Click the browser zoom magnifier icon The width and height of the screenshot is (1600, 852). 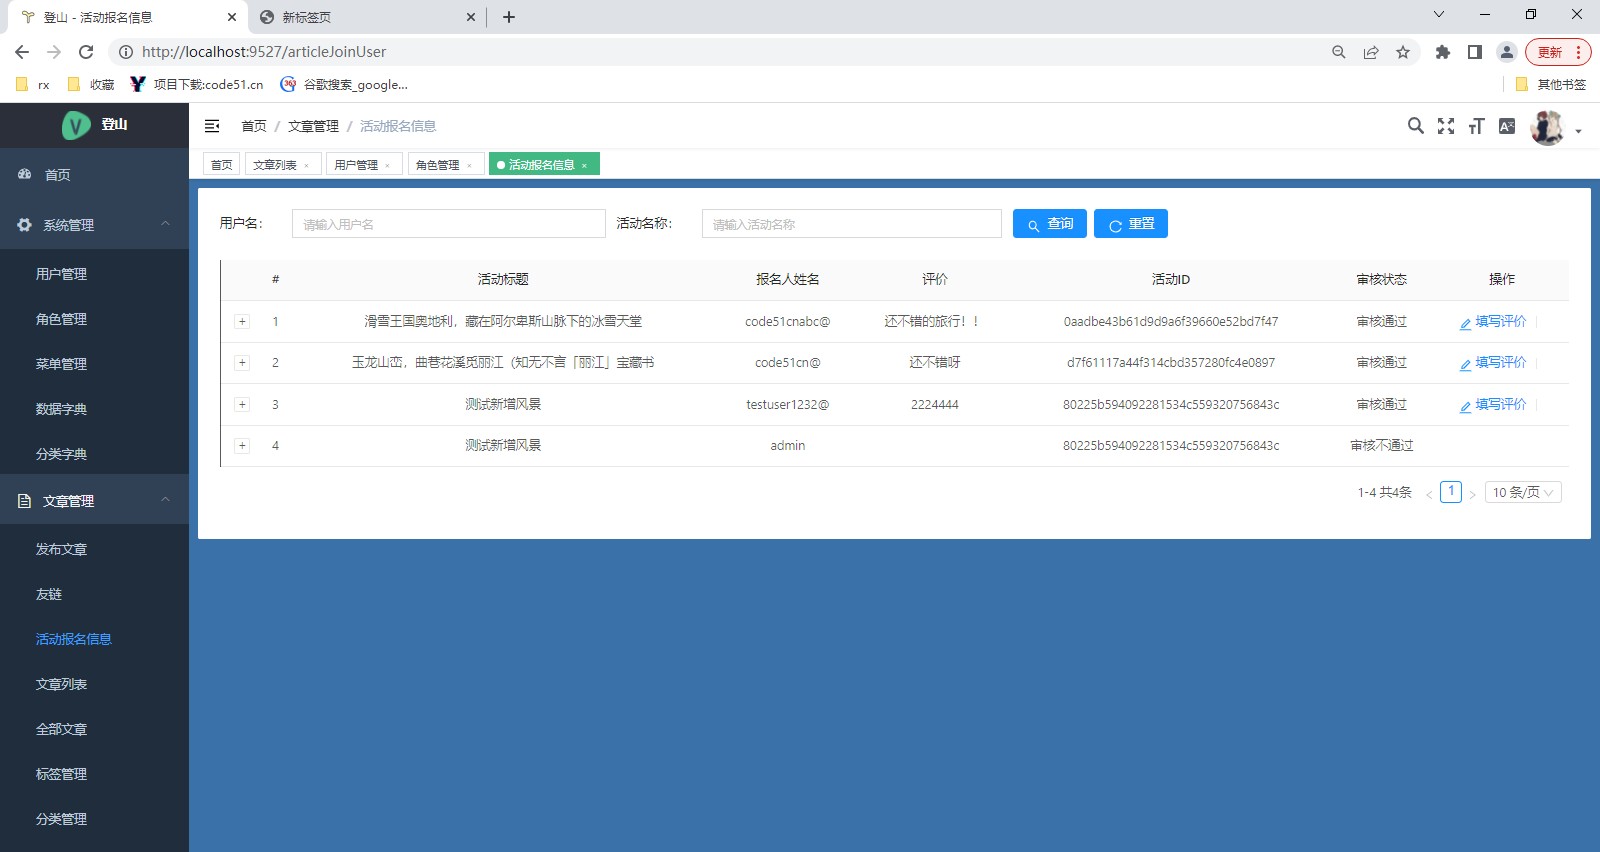tap(1339, 52)
